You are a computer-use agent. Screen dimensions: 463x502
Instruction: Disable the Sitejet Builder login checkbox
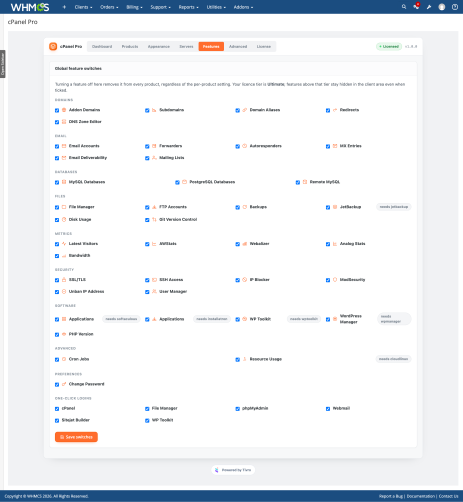[57, 420]
